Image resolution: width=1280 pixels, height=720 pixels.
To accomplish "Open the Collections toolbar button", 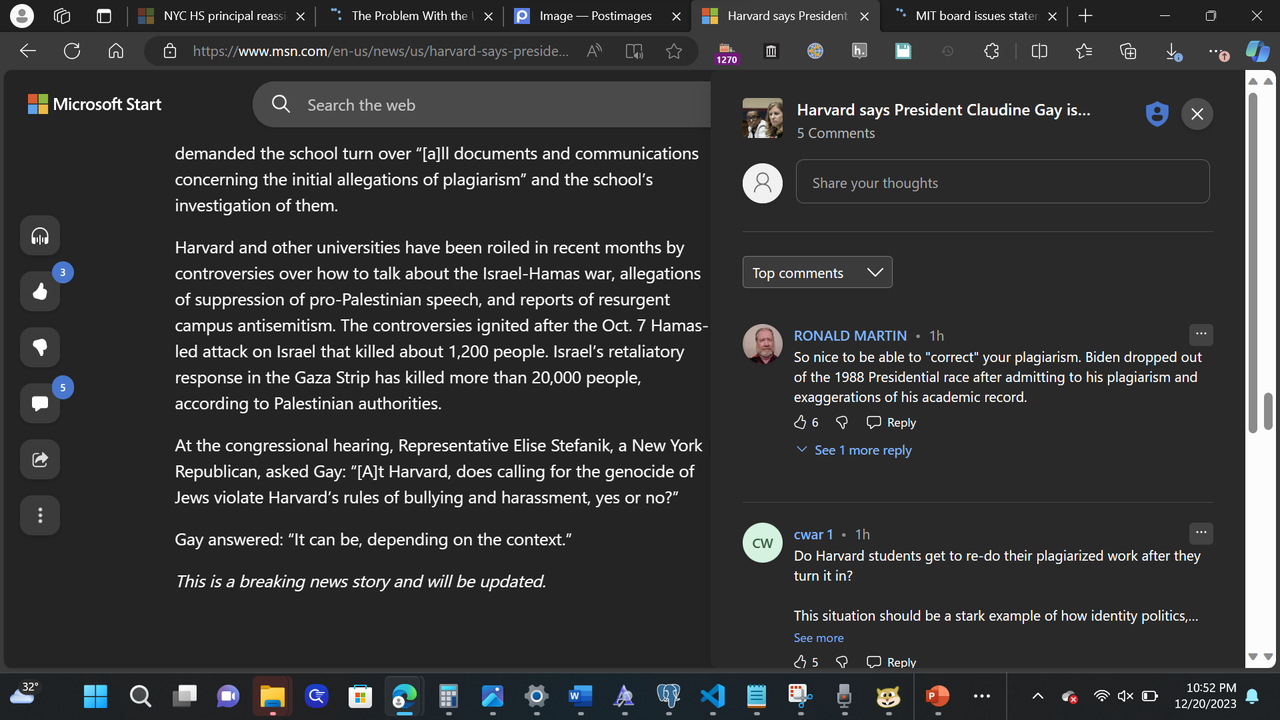I will (x=1129, y=52).
